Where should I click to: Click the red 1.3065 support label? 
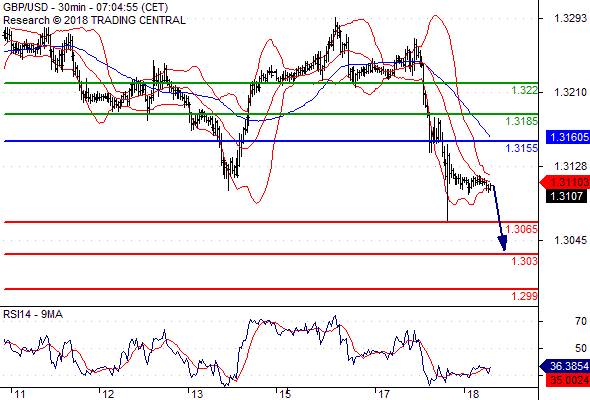(522, 229)
